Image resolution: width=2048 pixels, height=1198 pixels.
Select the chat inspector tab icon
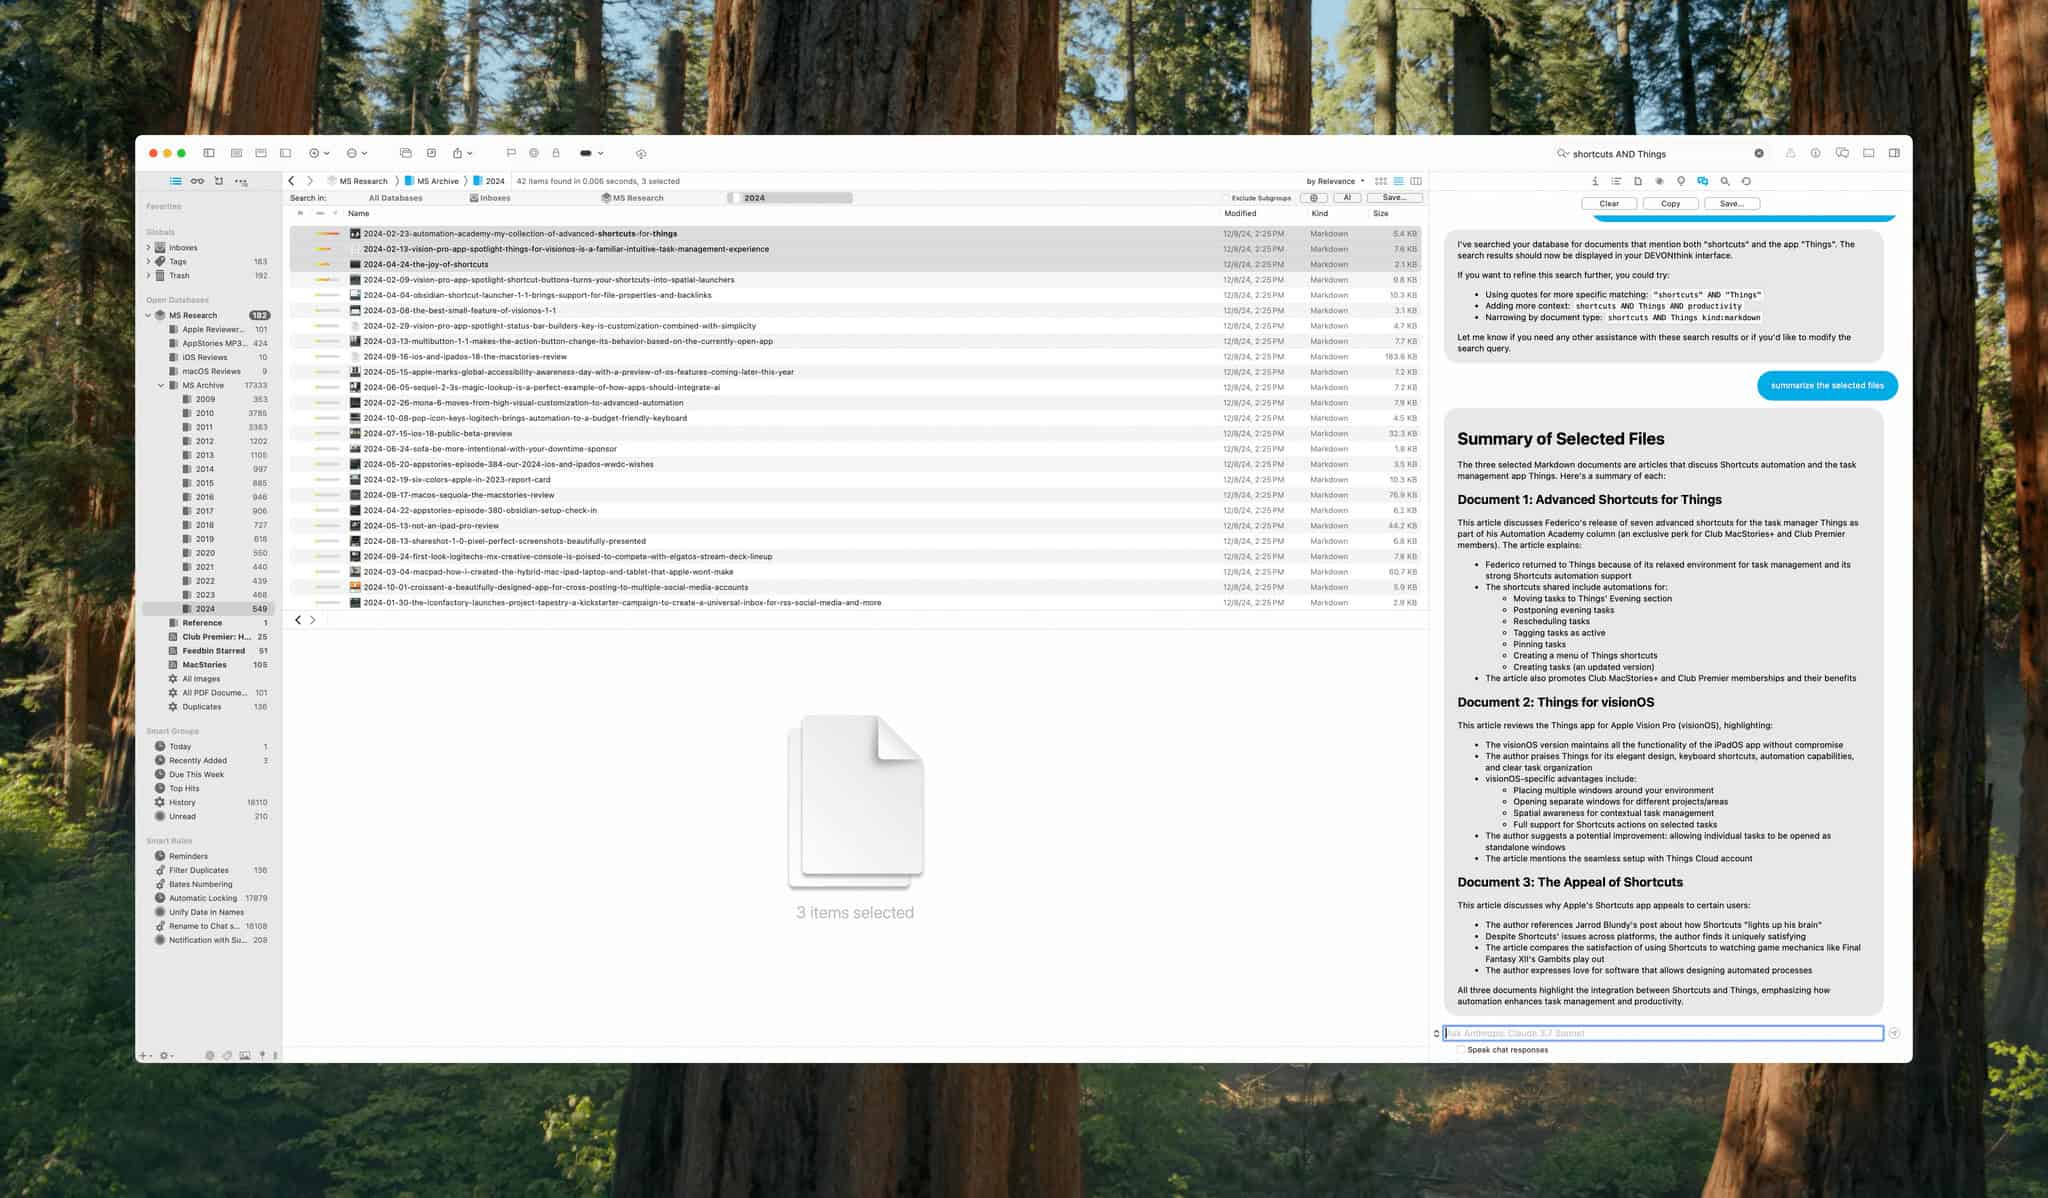click(1702, 181)
